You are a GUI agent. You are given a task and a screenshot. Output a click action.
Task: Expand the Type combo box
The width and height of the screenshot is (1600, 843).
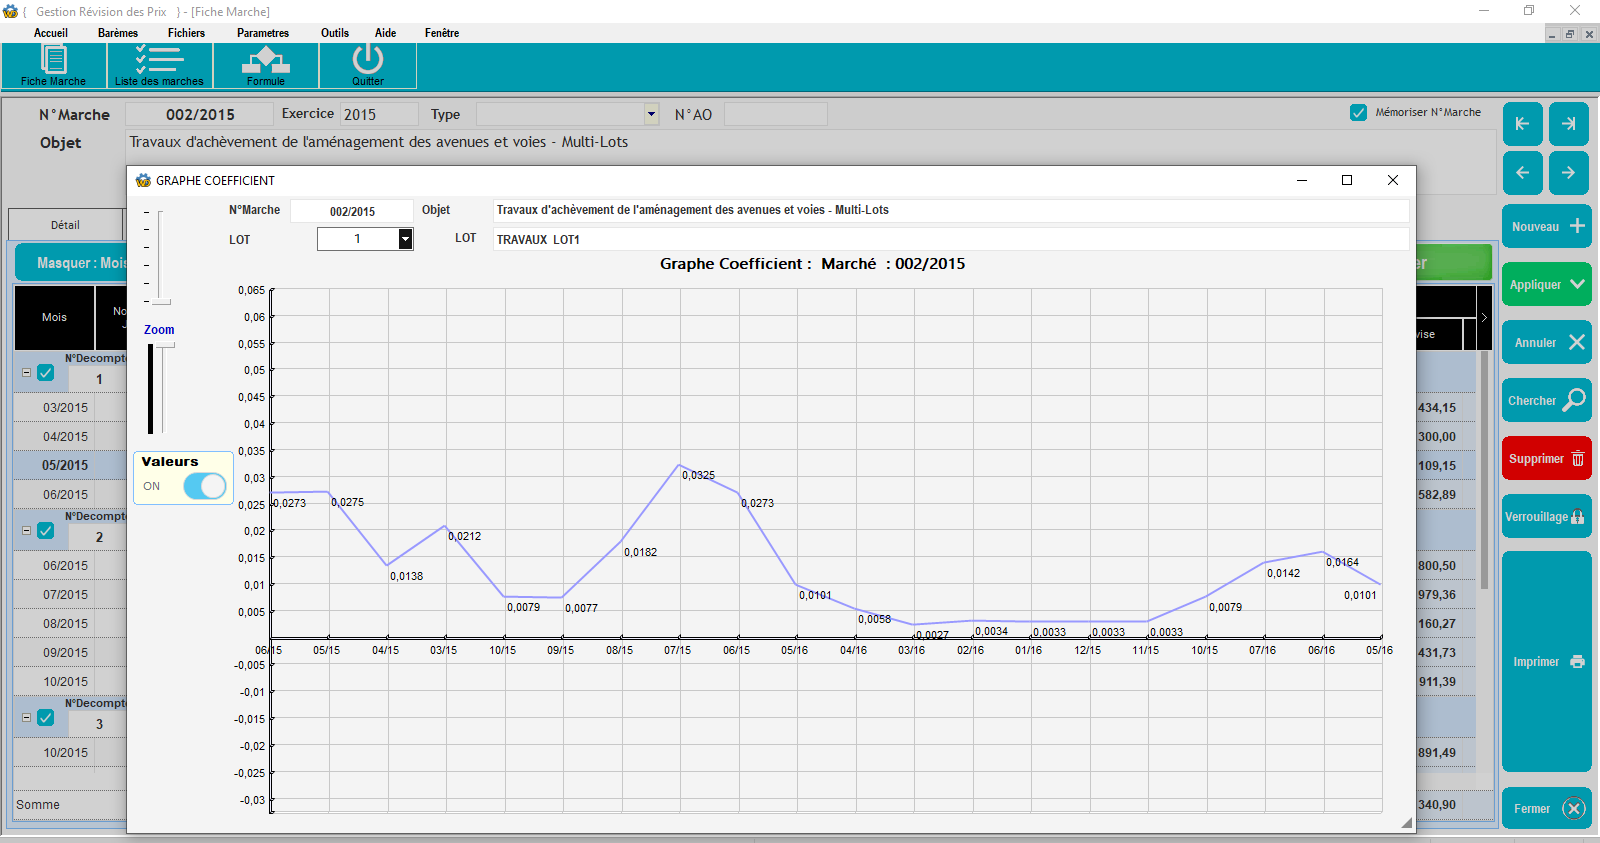point(651,114)
